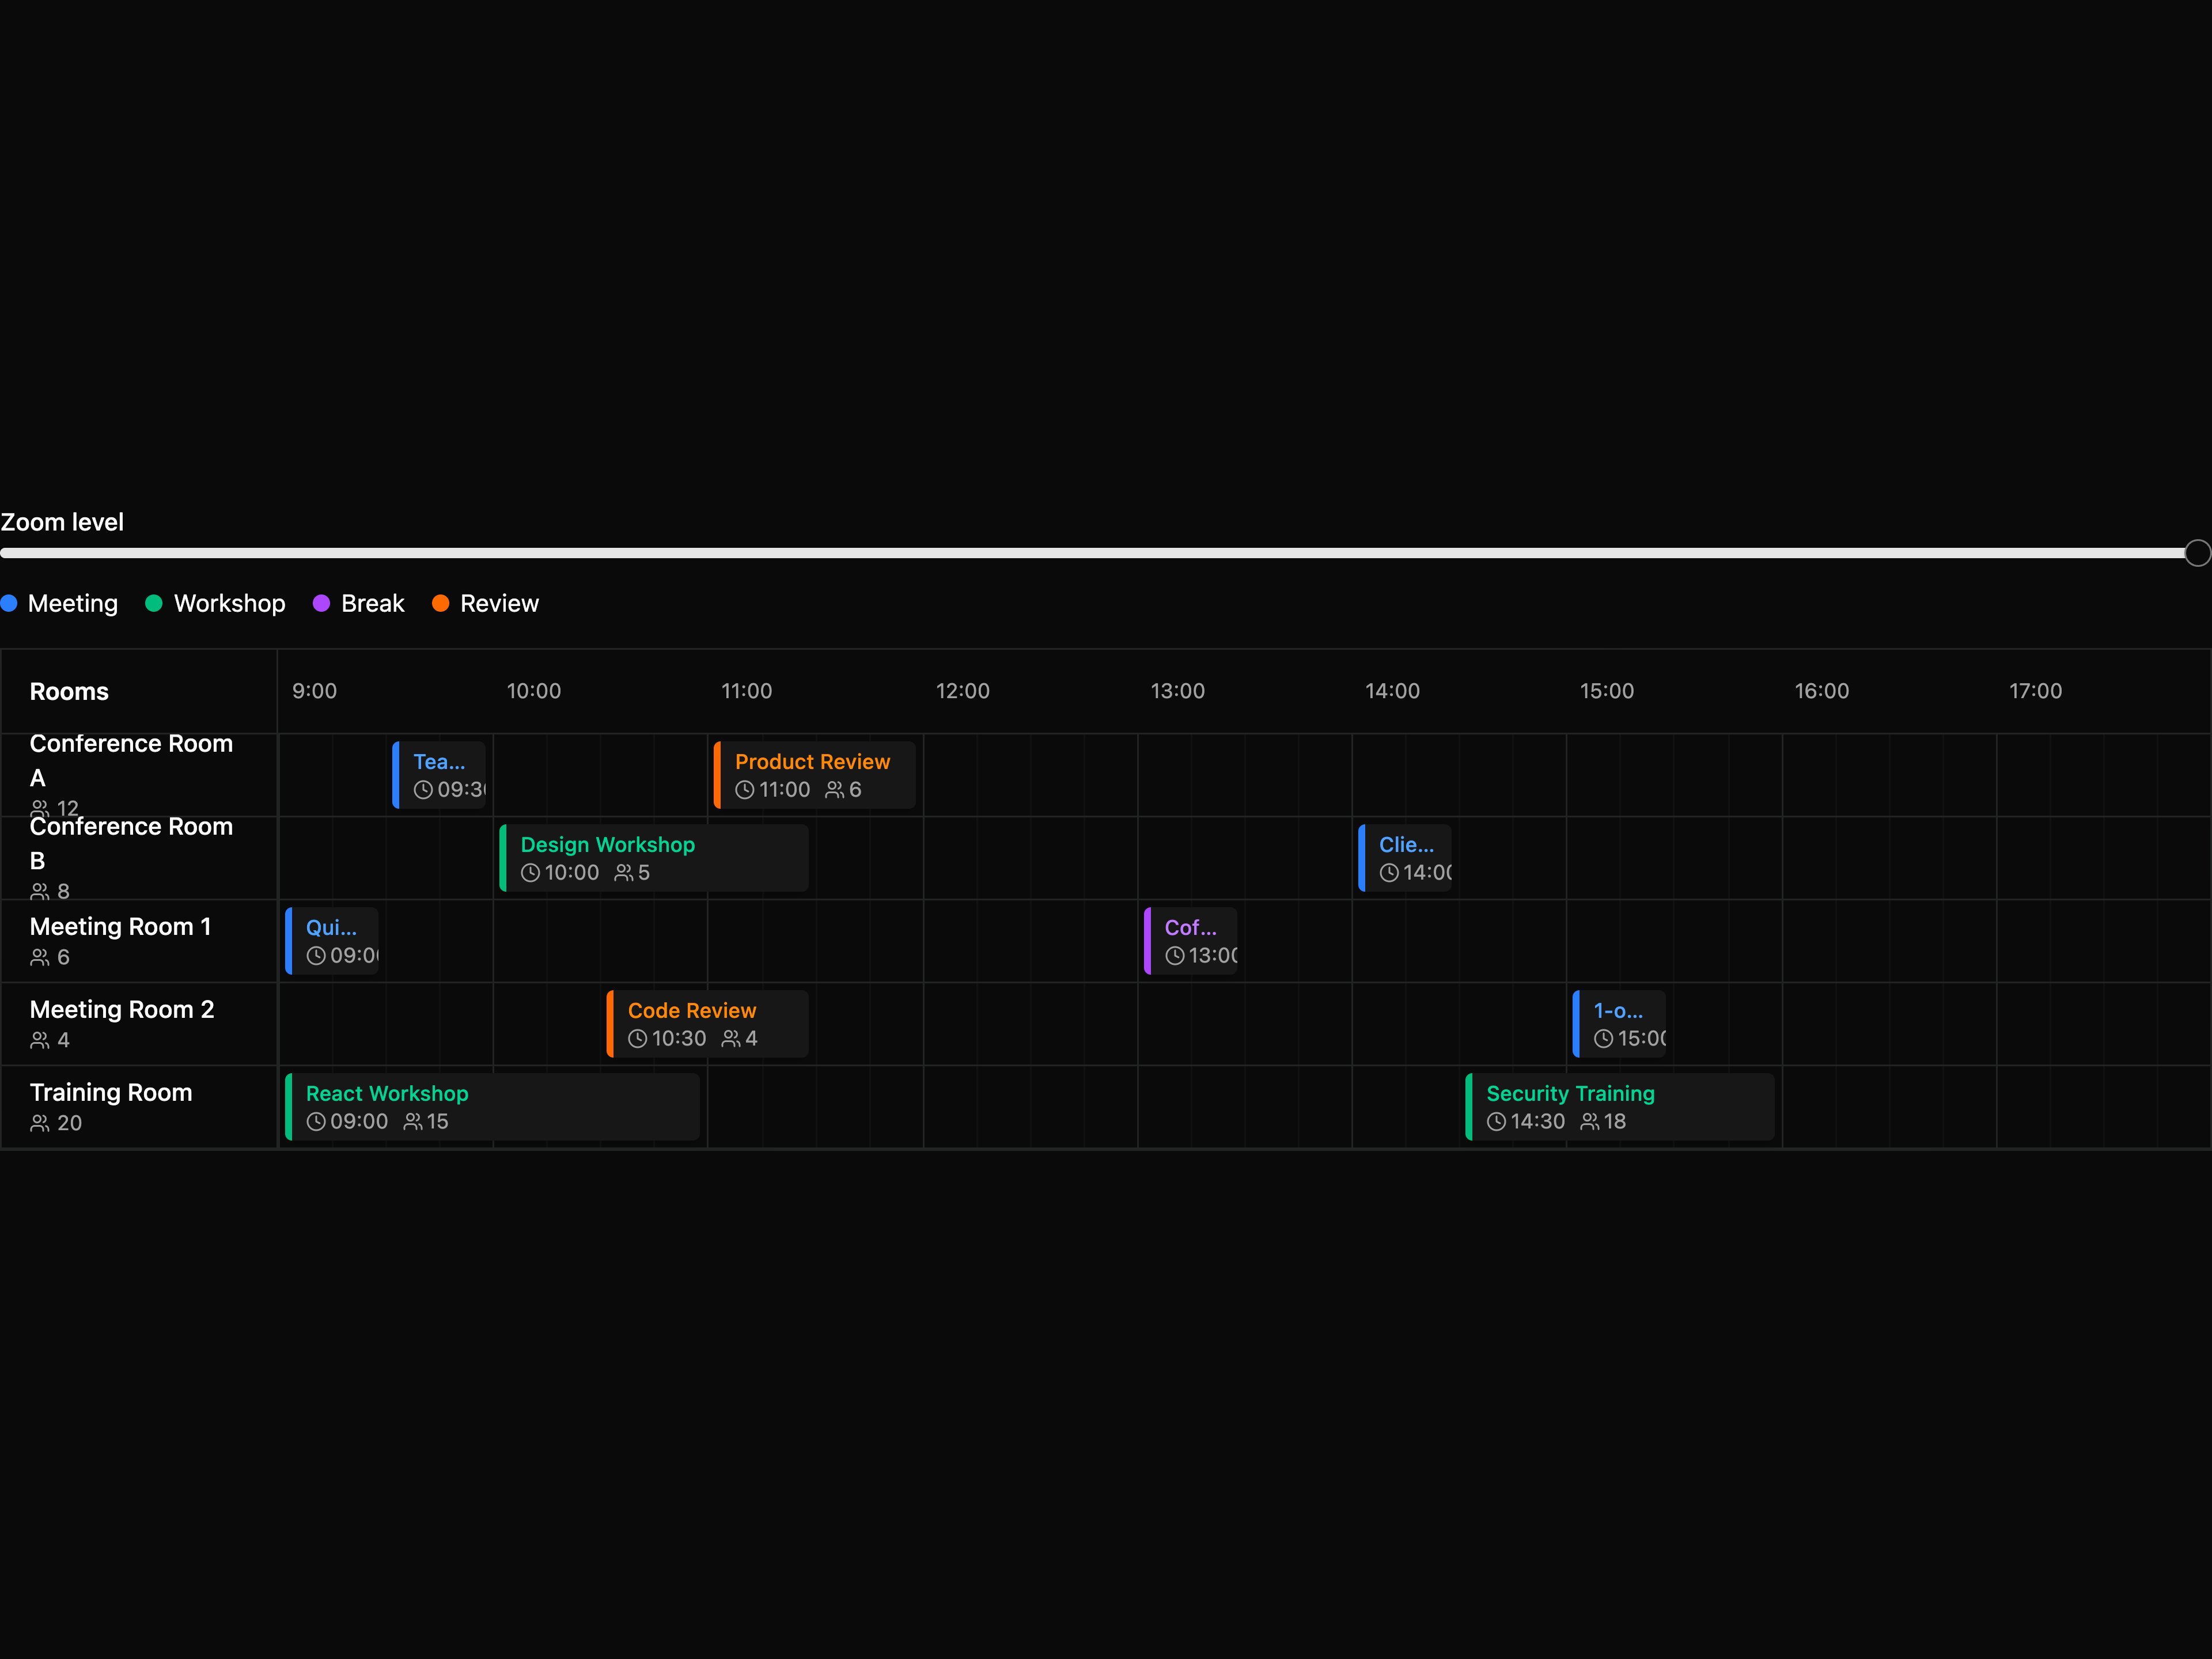Image resolution: width=2212 pixels, height=1659 pixels.
Task: Click the blue Meeting legend dot
Action: pos(9,603)
